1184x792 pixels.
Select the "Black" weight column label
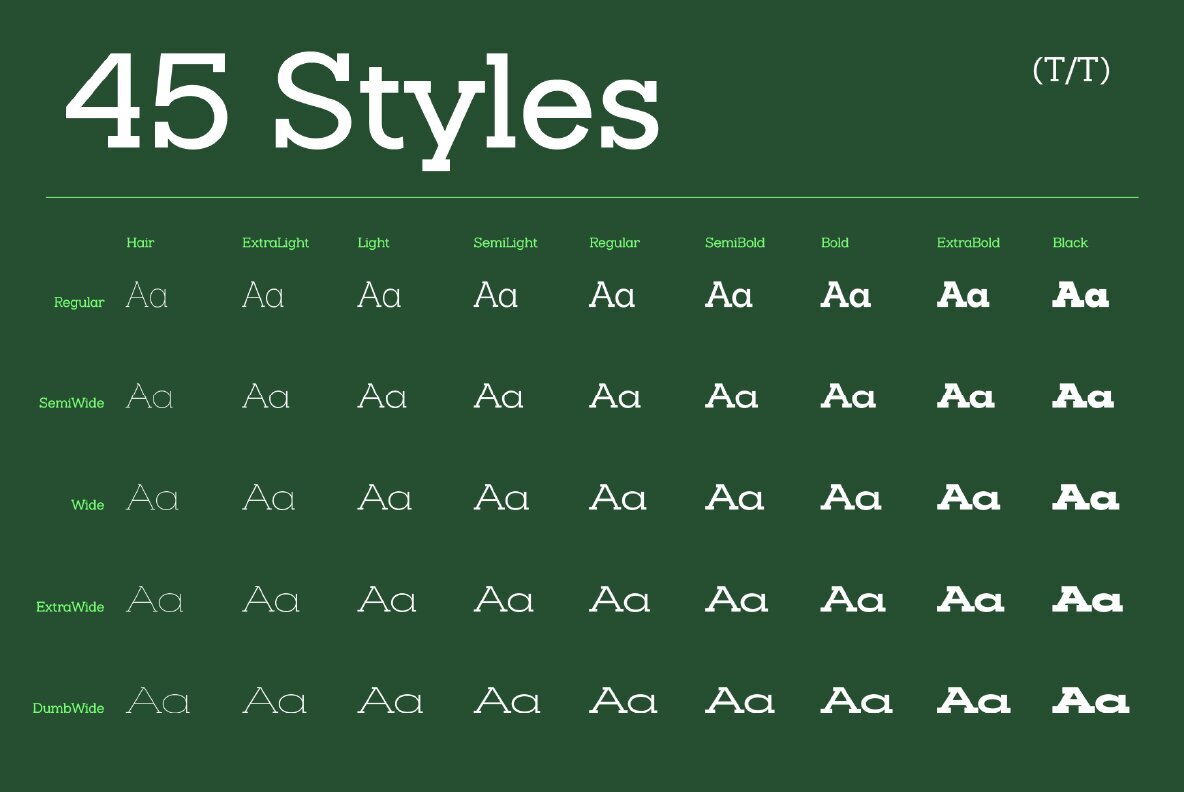coord(1070,242)
